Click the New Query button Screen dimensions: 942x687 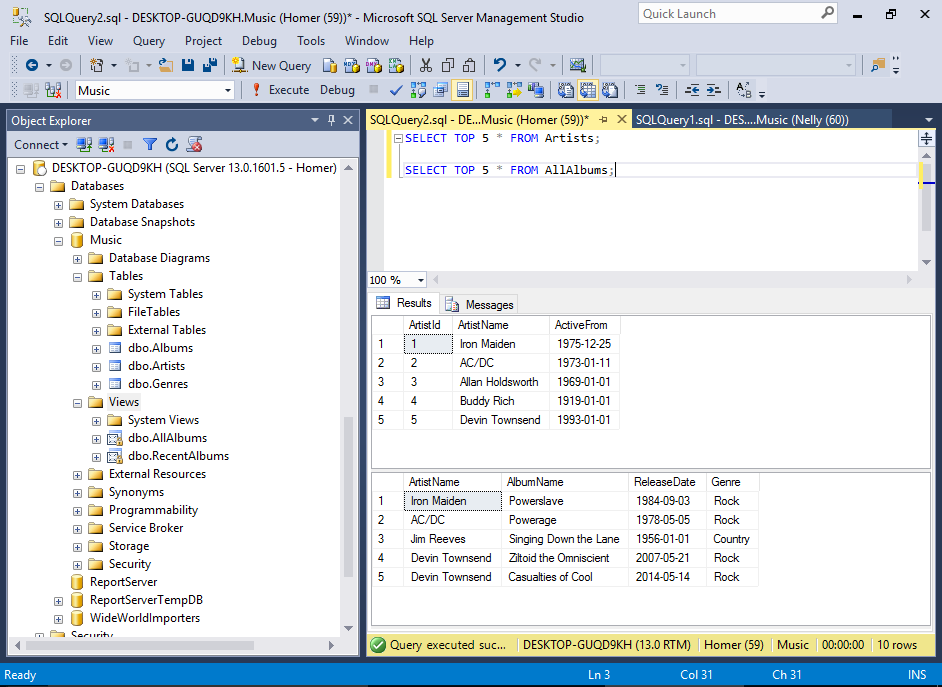(x=272, y=65)
